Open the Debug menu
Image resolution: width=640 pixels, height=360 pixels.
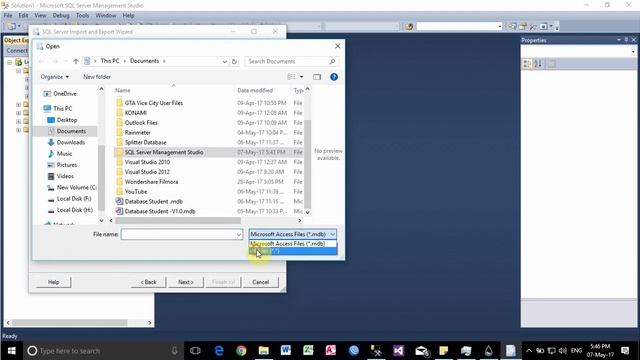[x=61, y=15]
